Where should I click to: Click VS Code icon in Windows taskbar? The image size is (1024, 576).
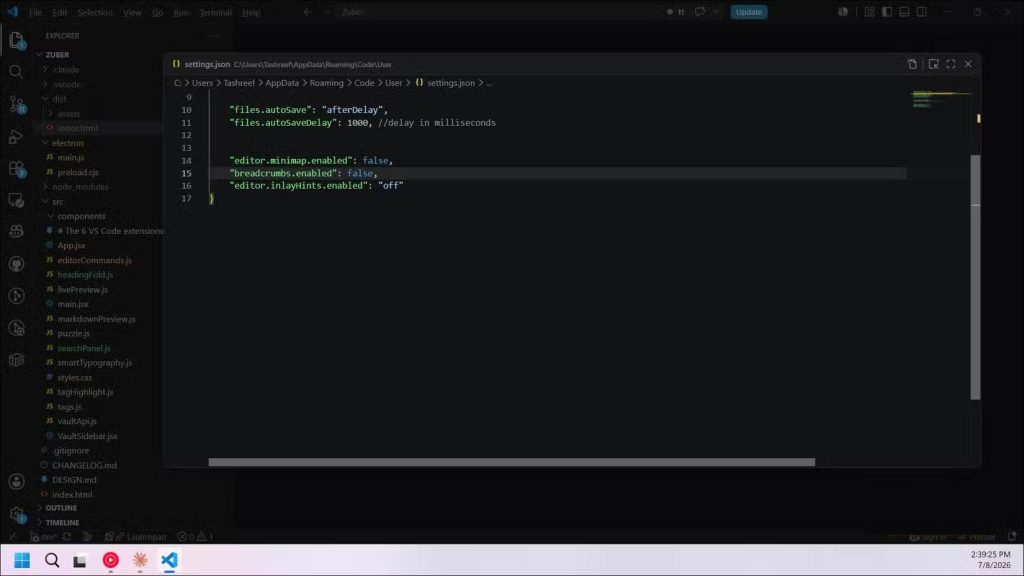pyautogui.click(x=169, y=560)
